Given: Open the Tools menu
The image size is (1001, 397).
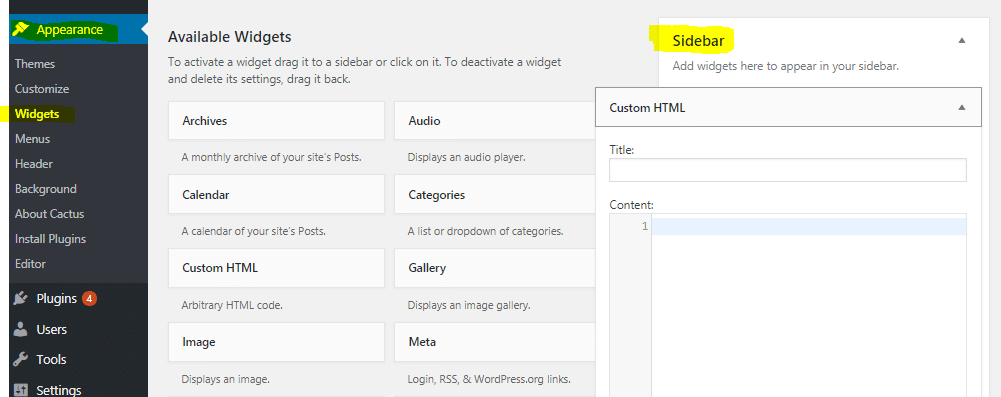Looking at the screenshot, I should click(x=51, y=359).
